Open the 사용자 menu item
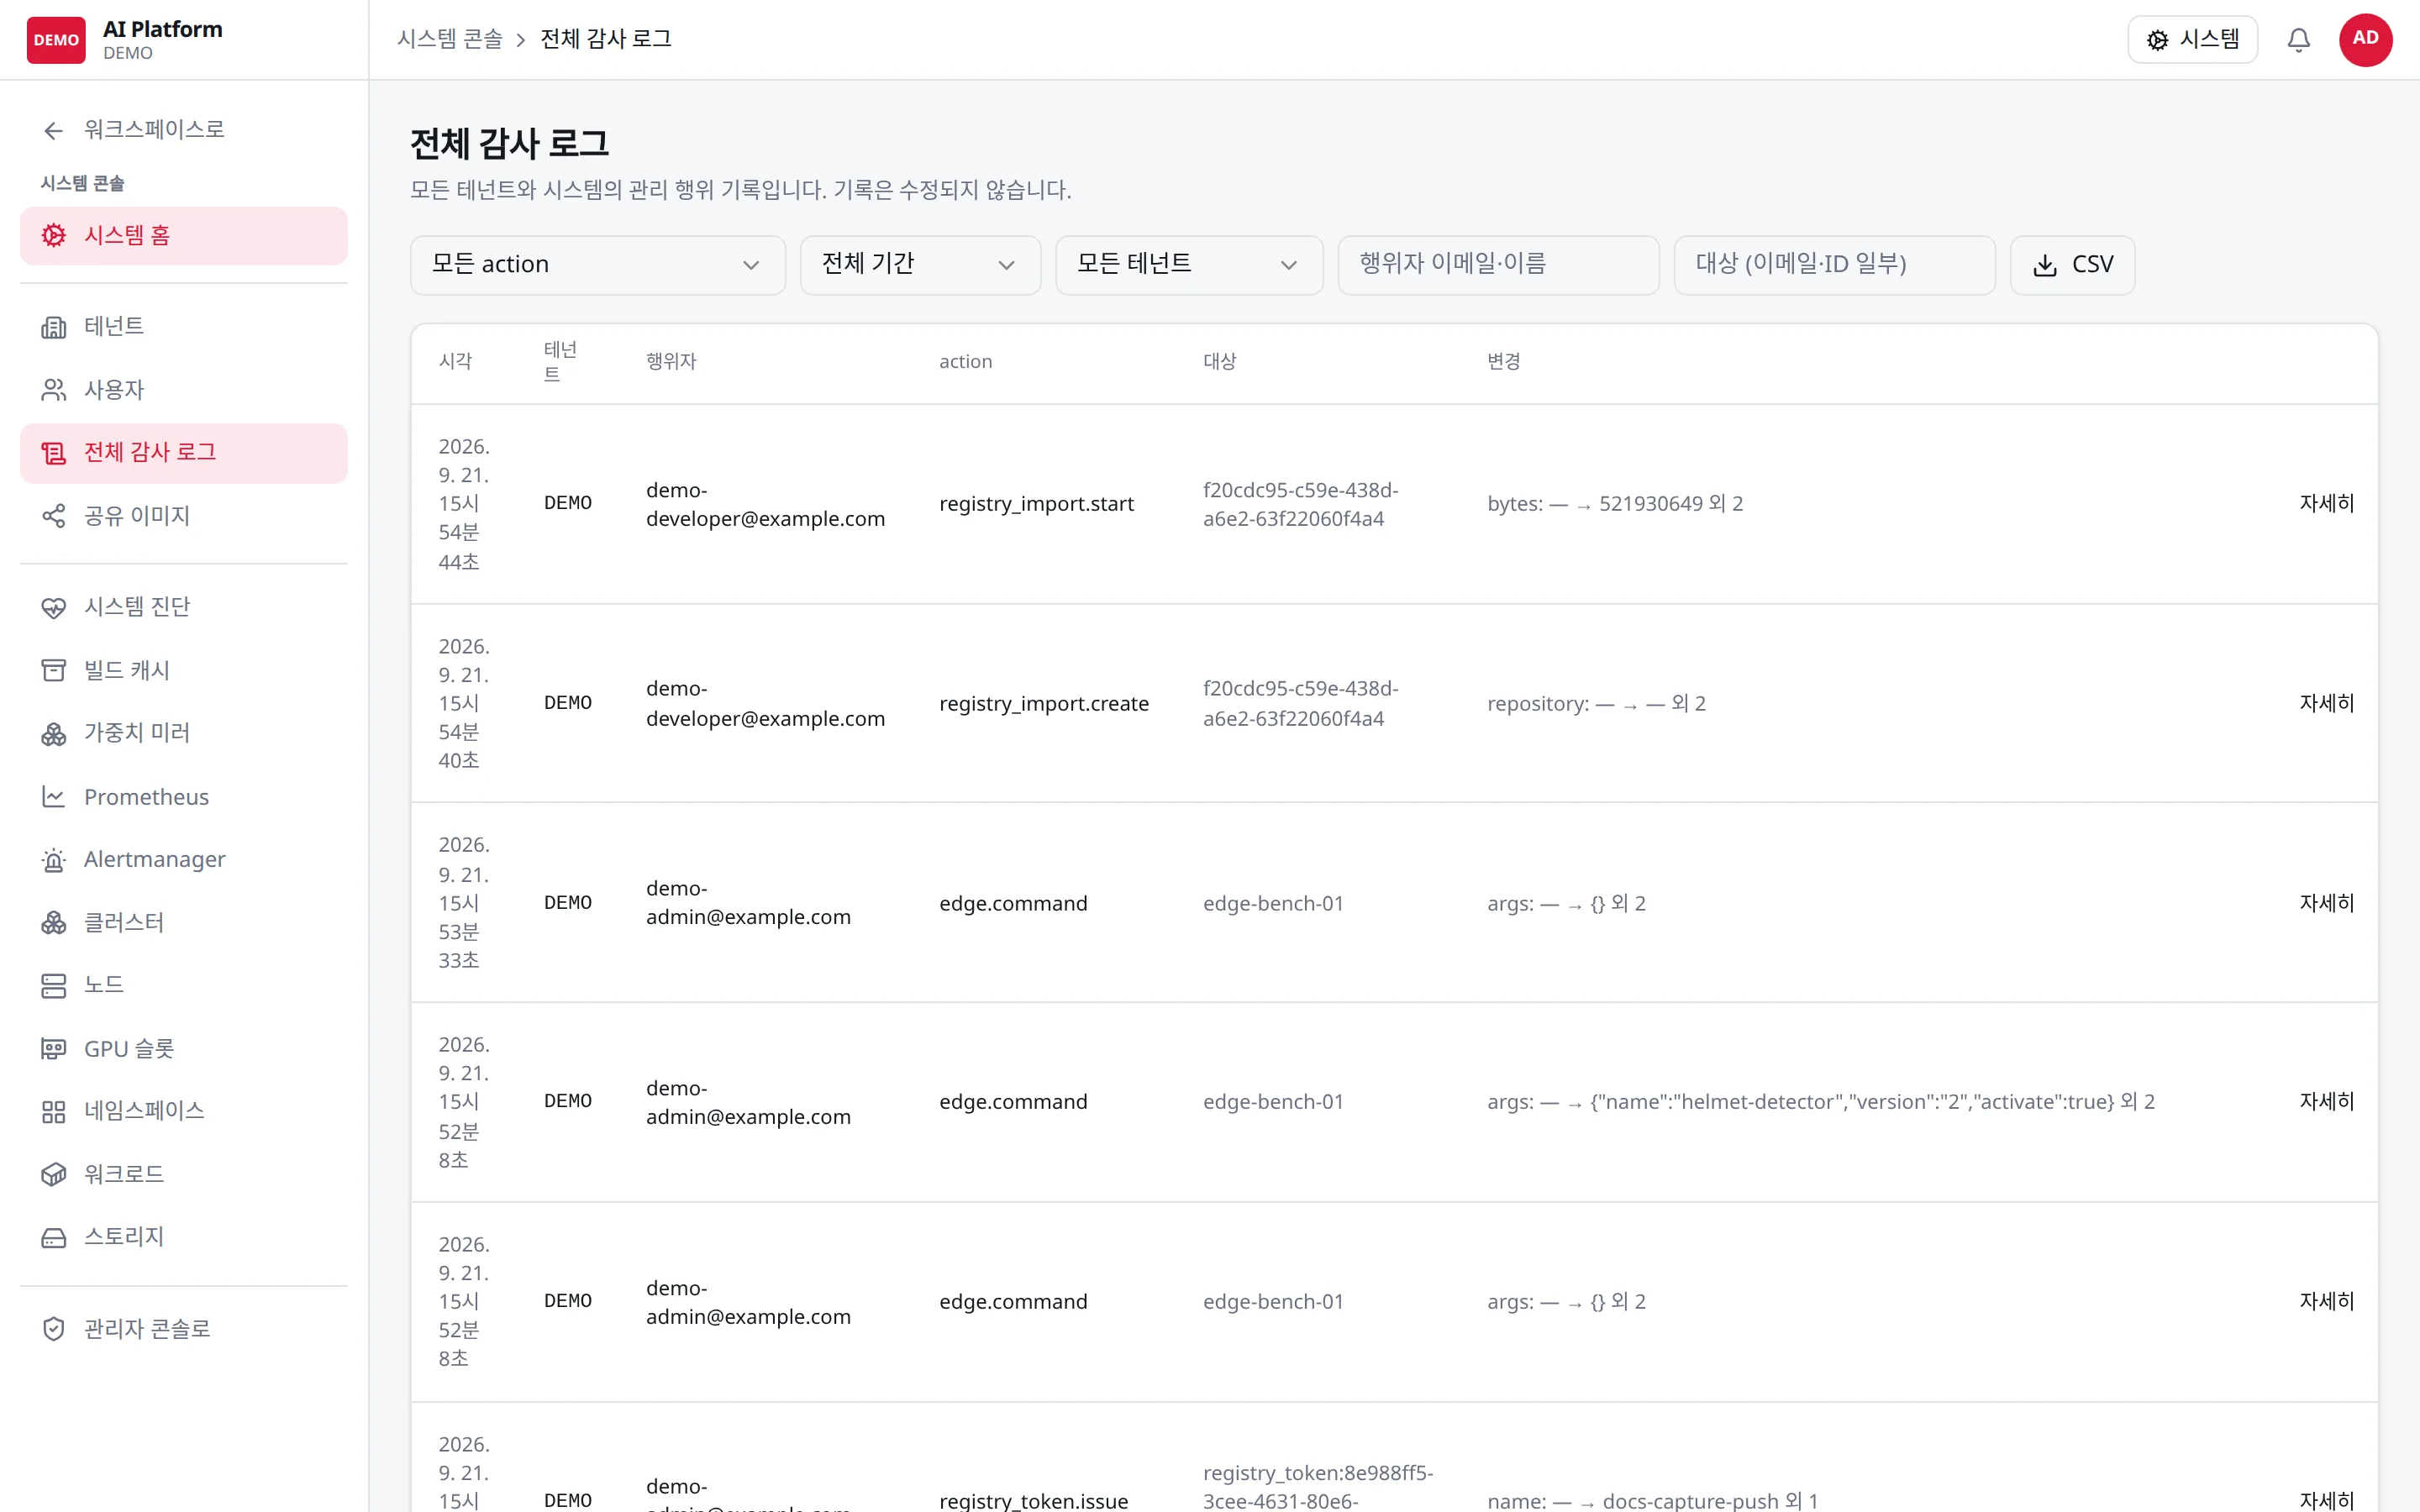2420x1512 pixels. [x=184, y=390]
